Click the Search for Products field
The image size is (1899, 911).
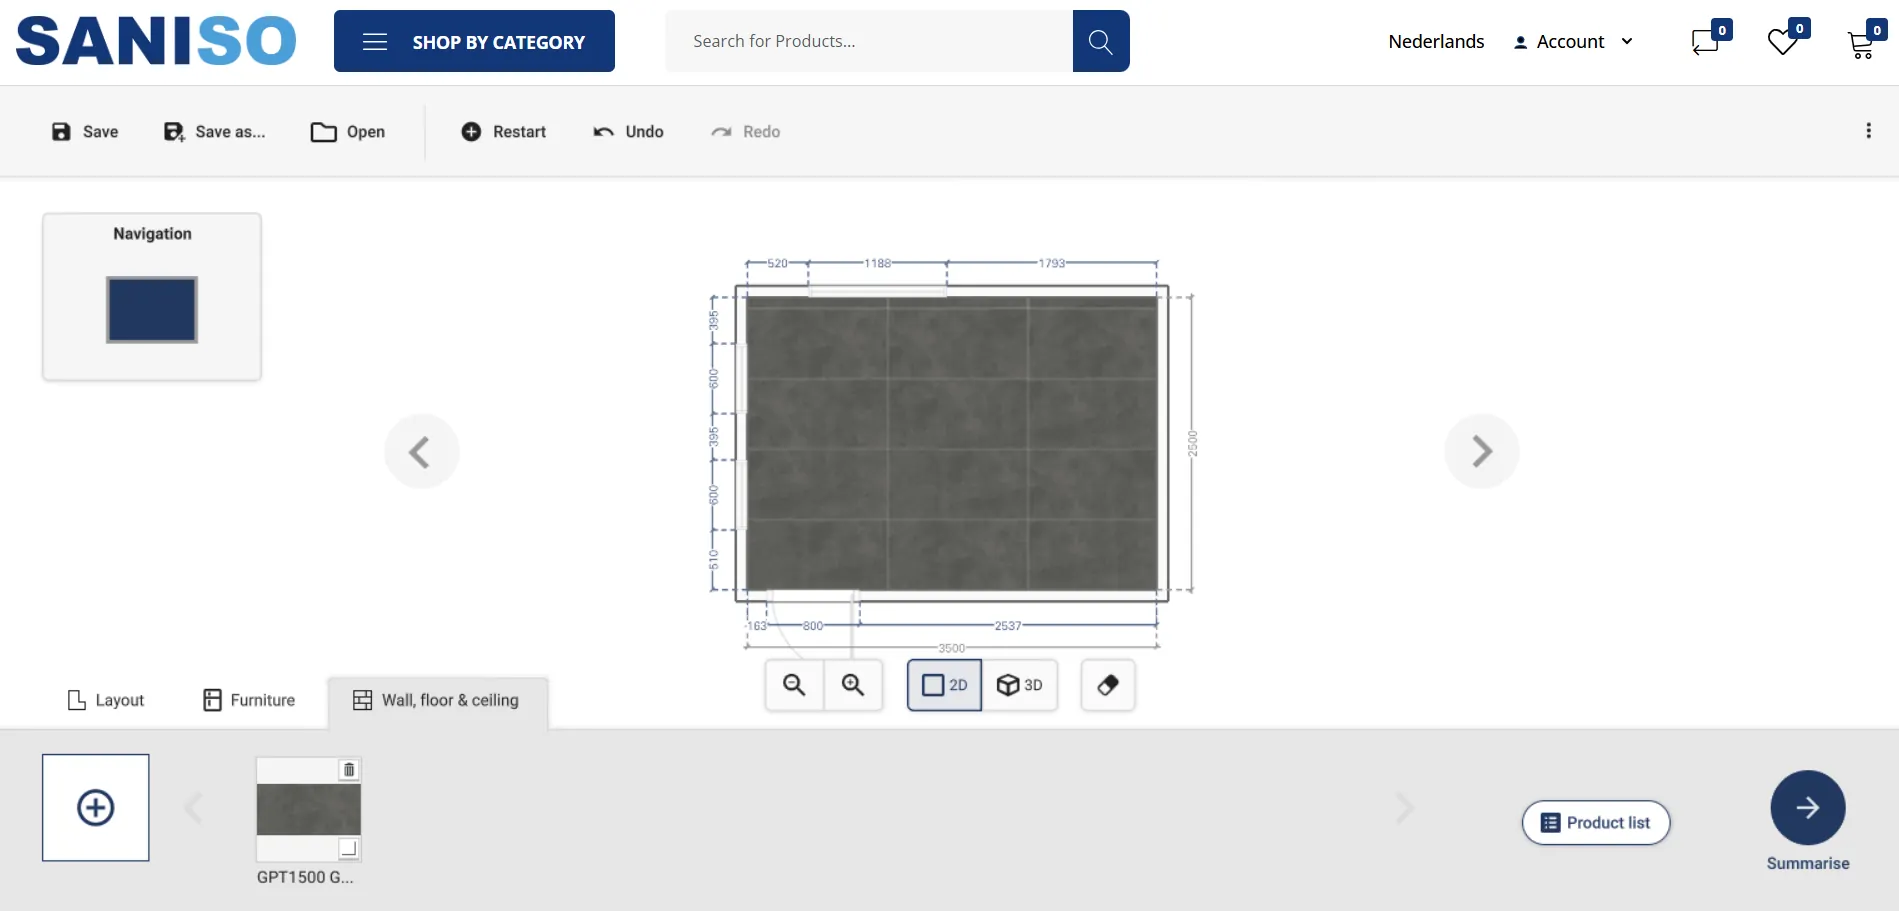click(x=868, y=41)
